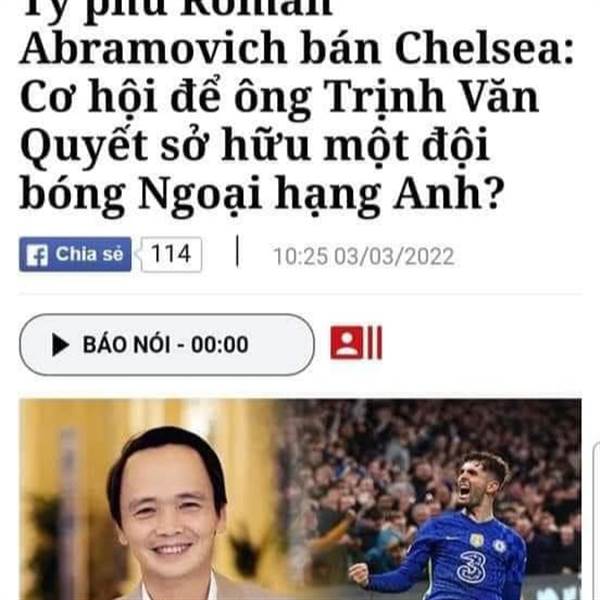Open the 114 share count box
The image size is (600, 600).
point(171,254)
